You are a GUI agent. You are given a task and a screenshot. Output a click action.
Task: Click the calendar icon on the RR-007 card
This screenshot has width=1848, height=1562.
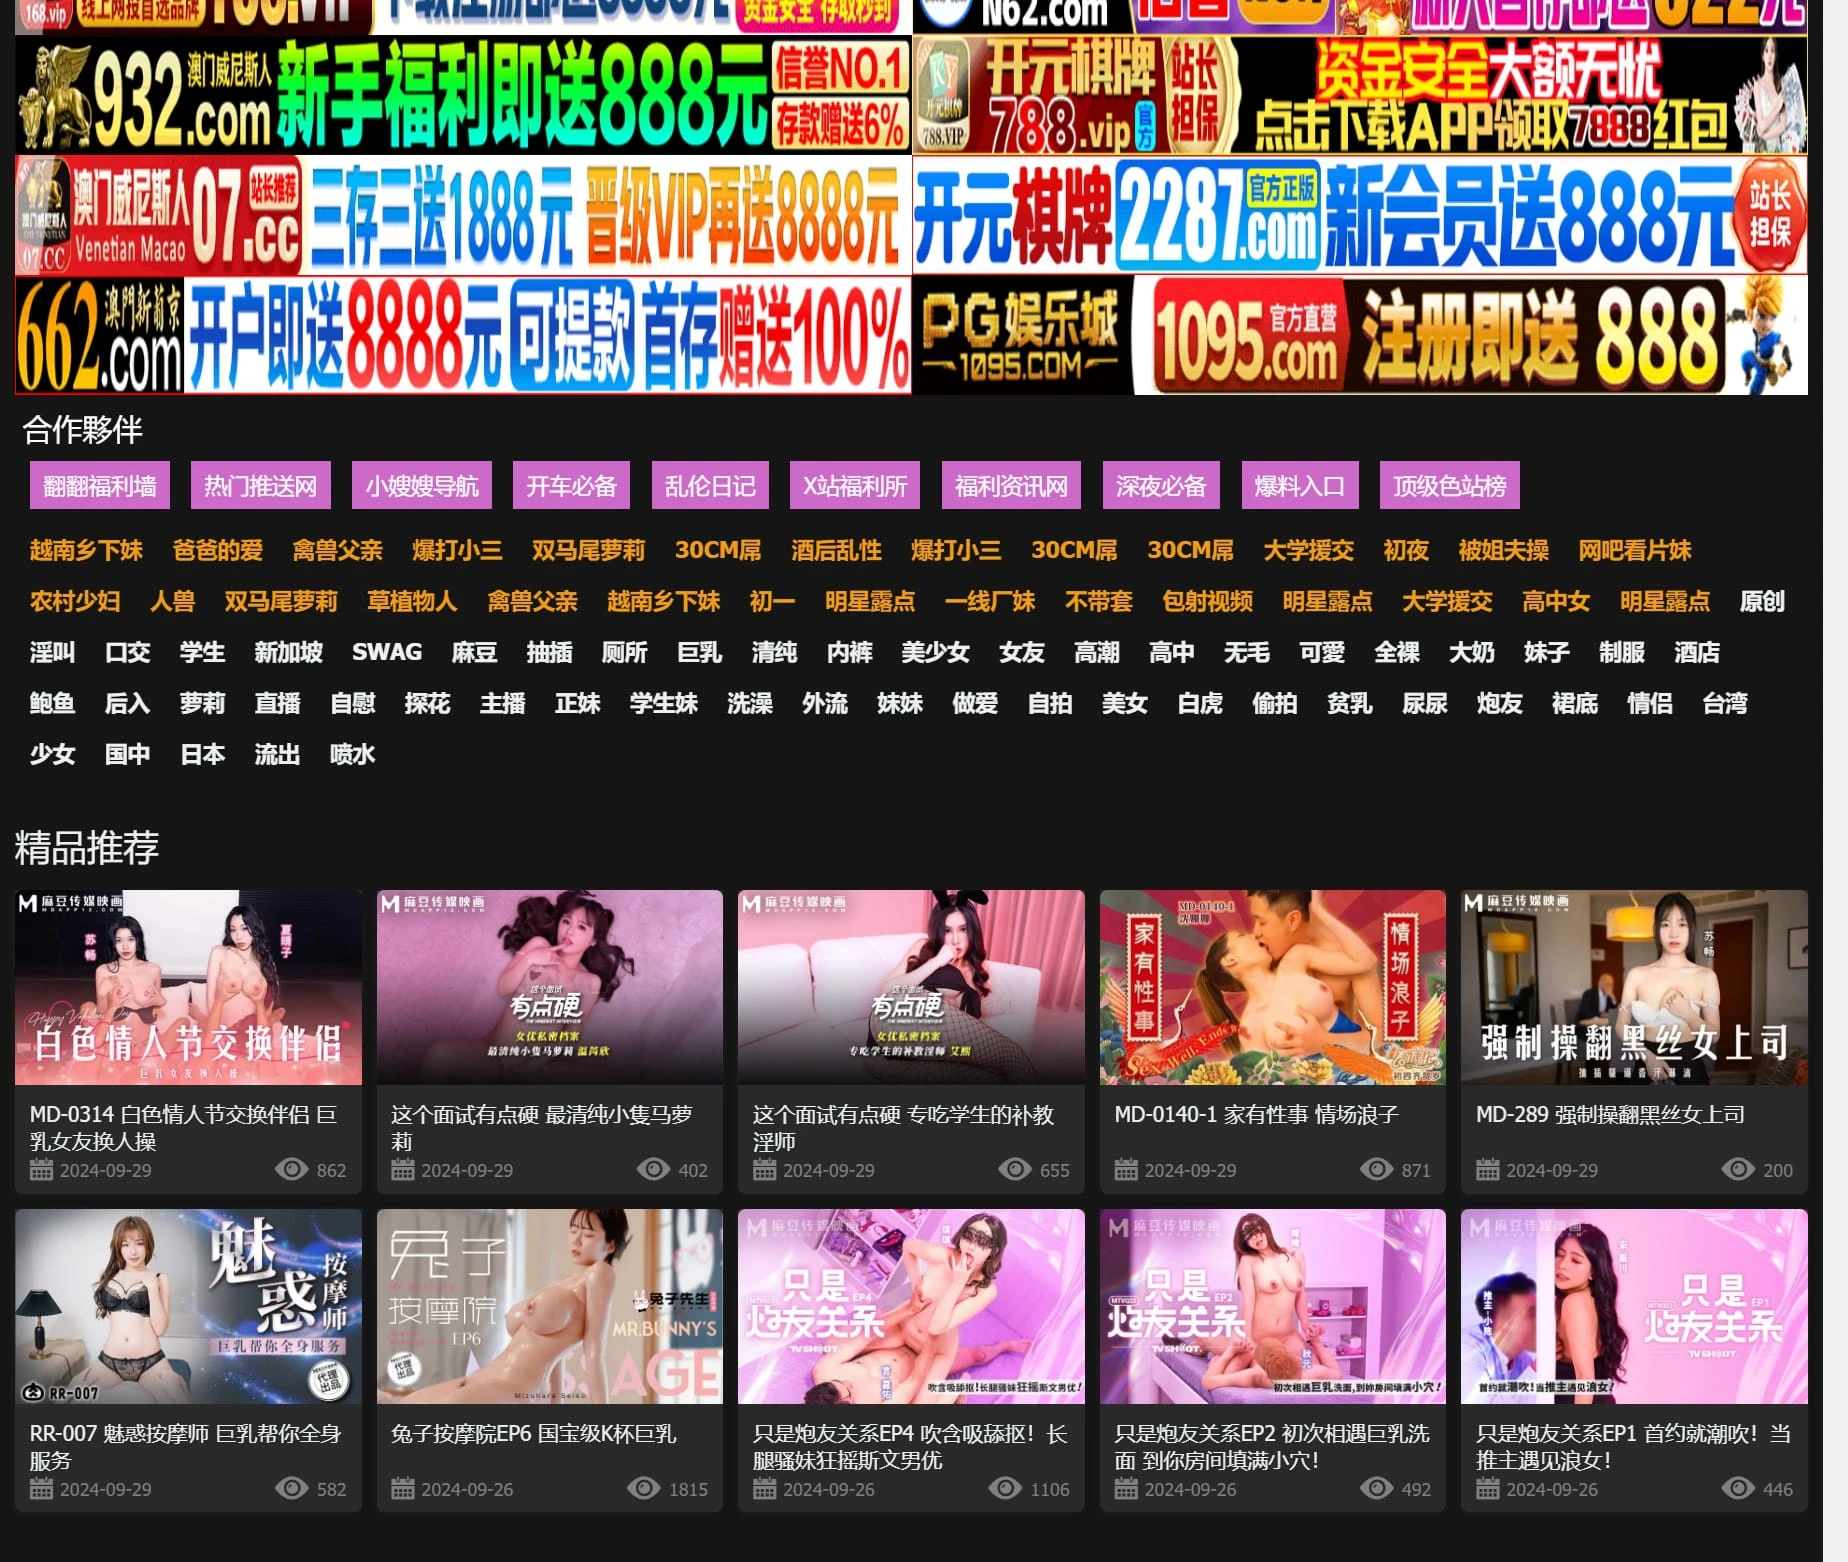pyautogui.click(x=41, y=1489)
